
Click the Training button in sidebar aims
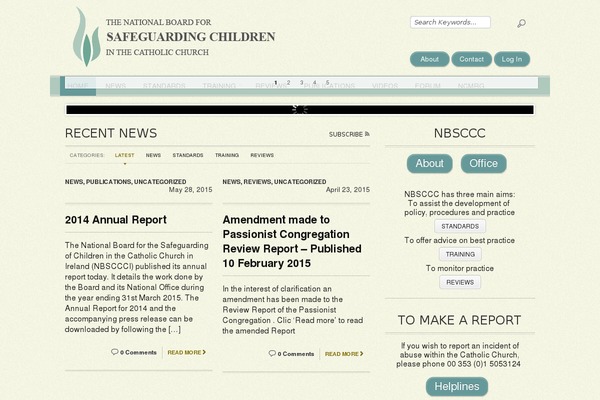(460, 254)
